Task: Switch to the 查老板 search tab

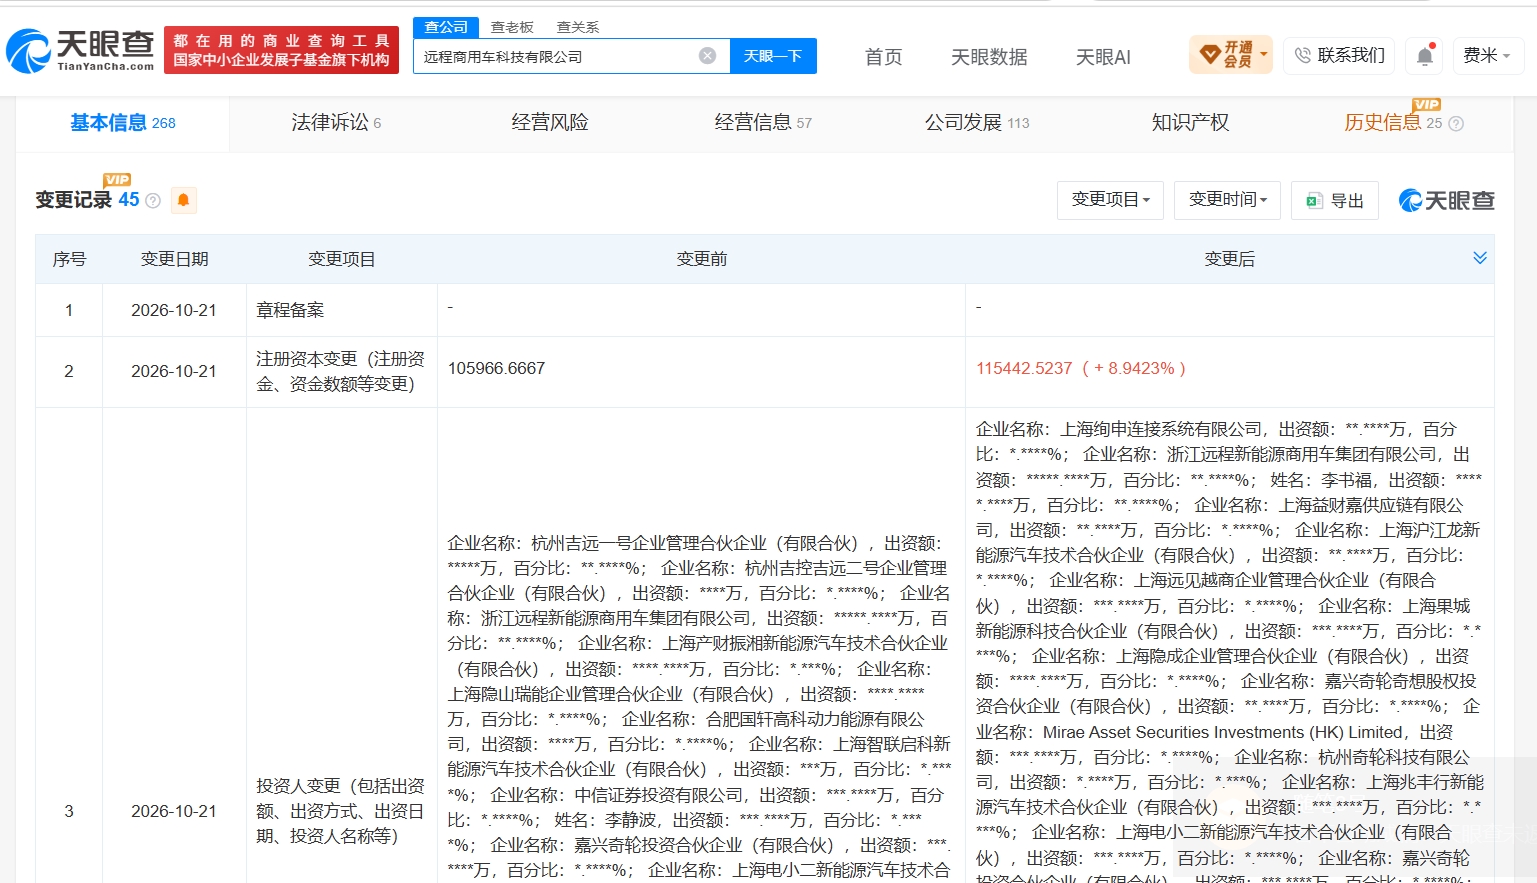Action: pos(512,27)
